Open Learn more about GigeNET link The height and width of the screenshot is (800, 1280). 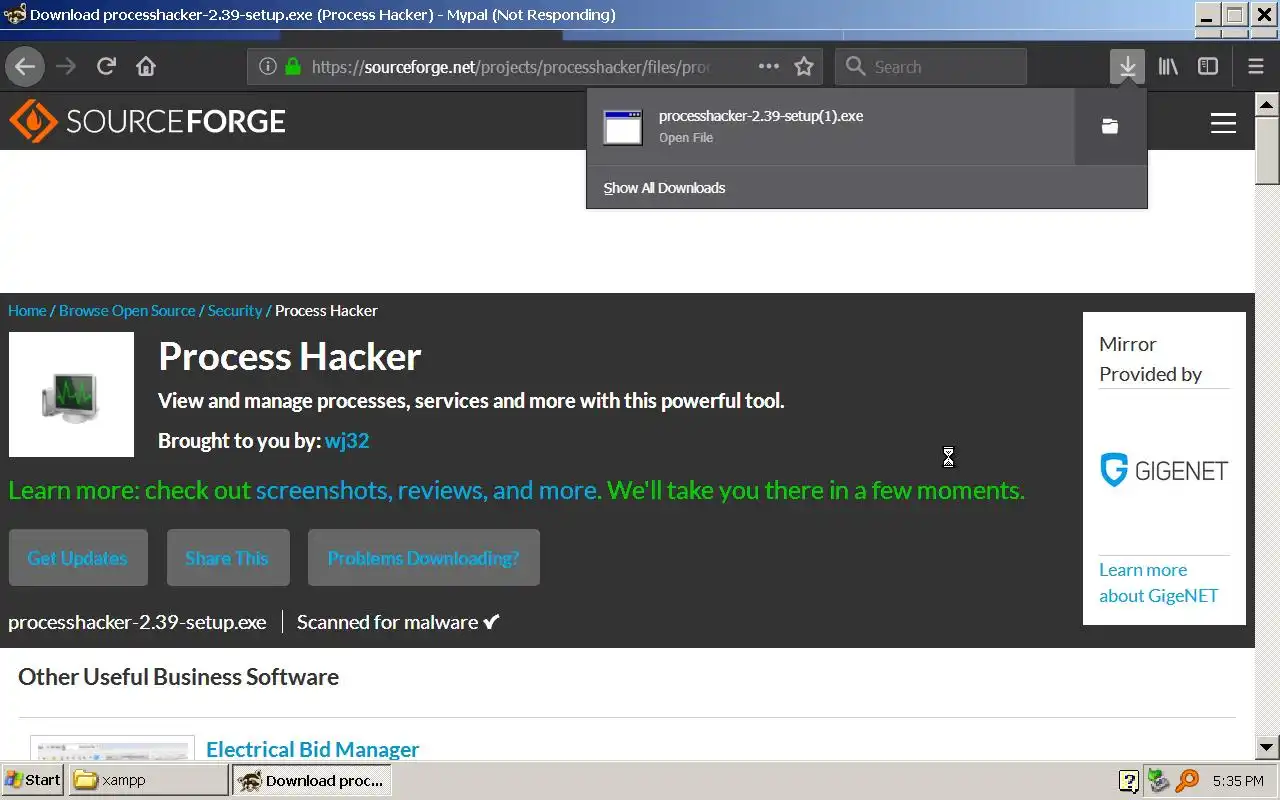point(1158,583)
